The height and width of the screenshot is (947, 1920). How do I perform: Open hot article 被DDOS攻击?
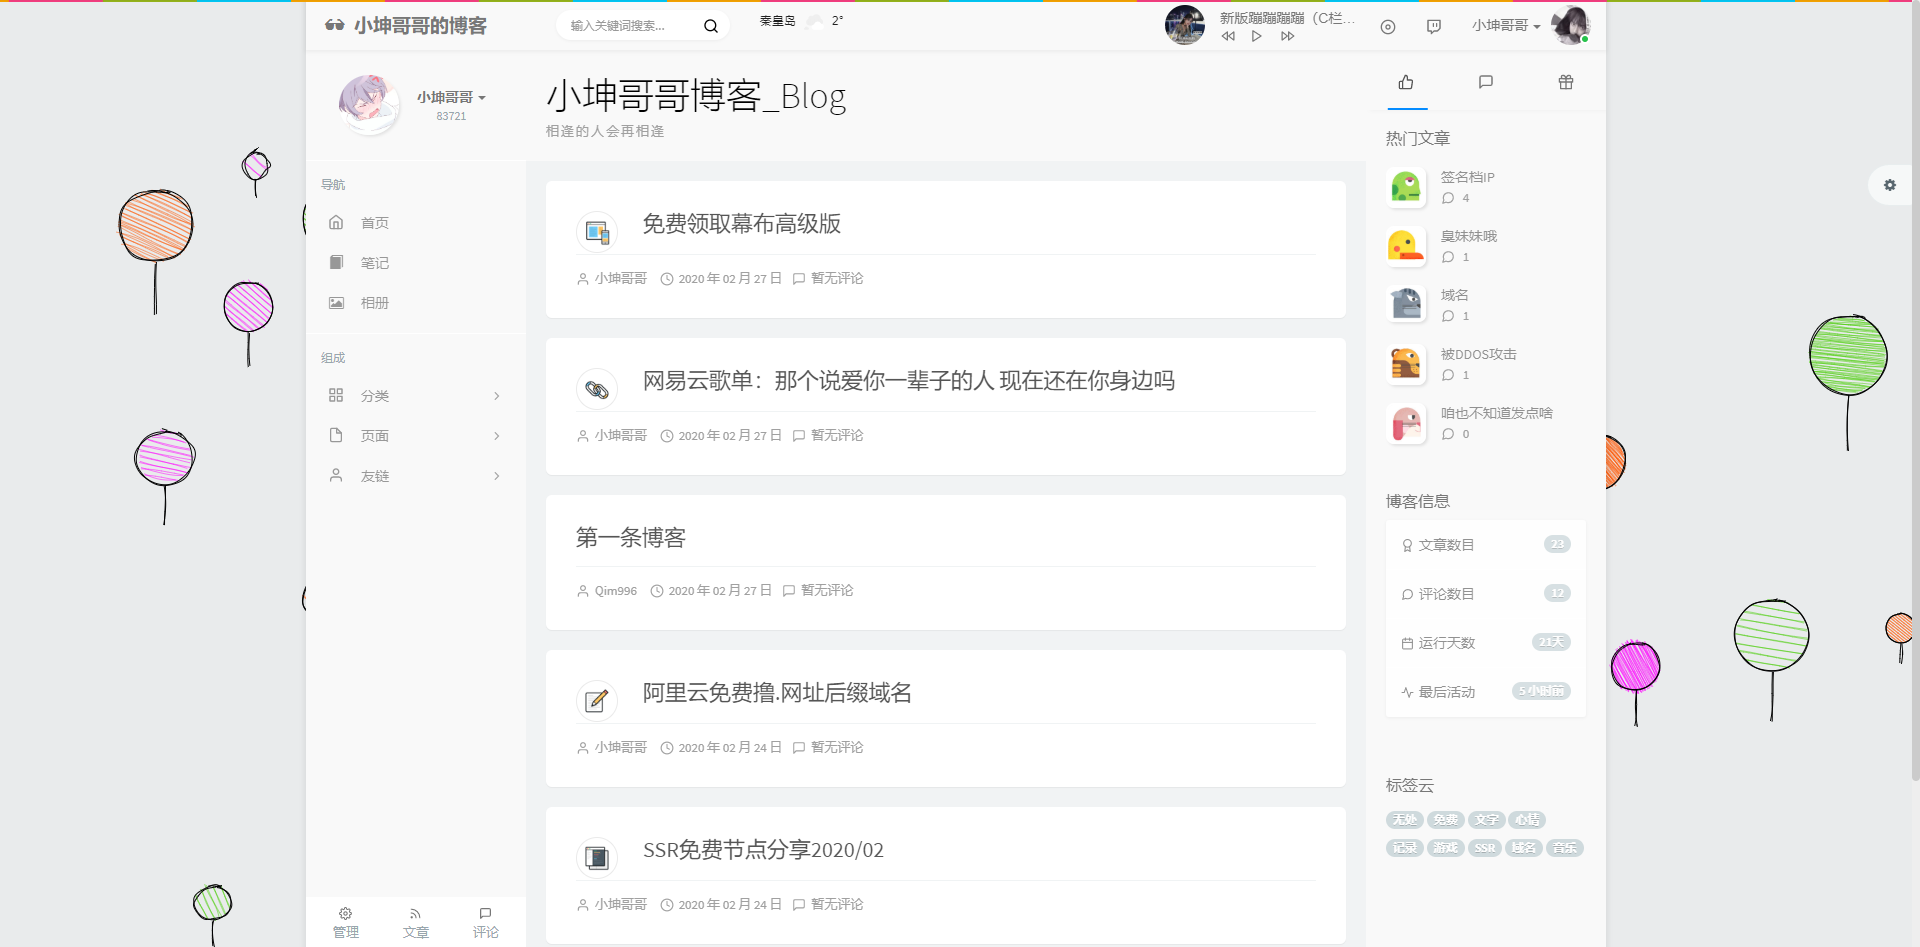click(x=1478, y=354)
